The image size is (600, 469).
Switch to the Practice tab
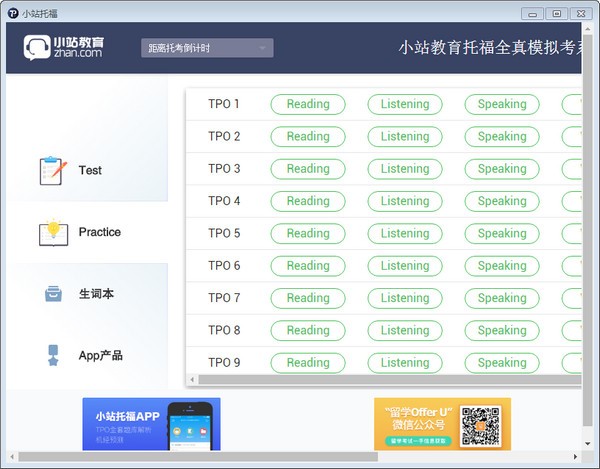99,232
